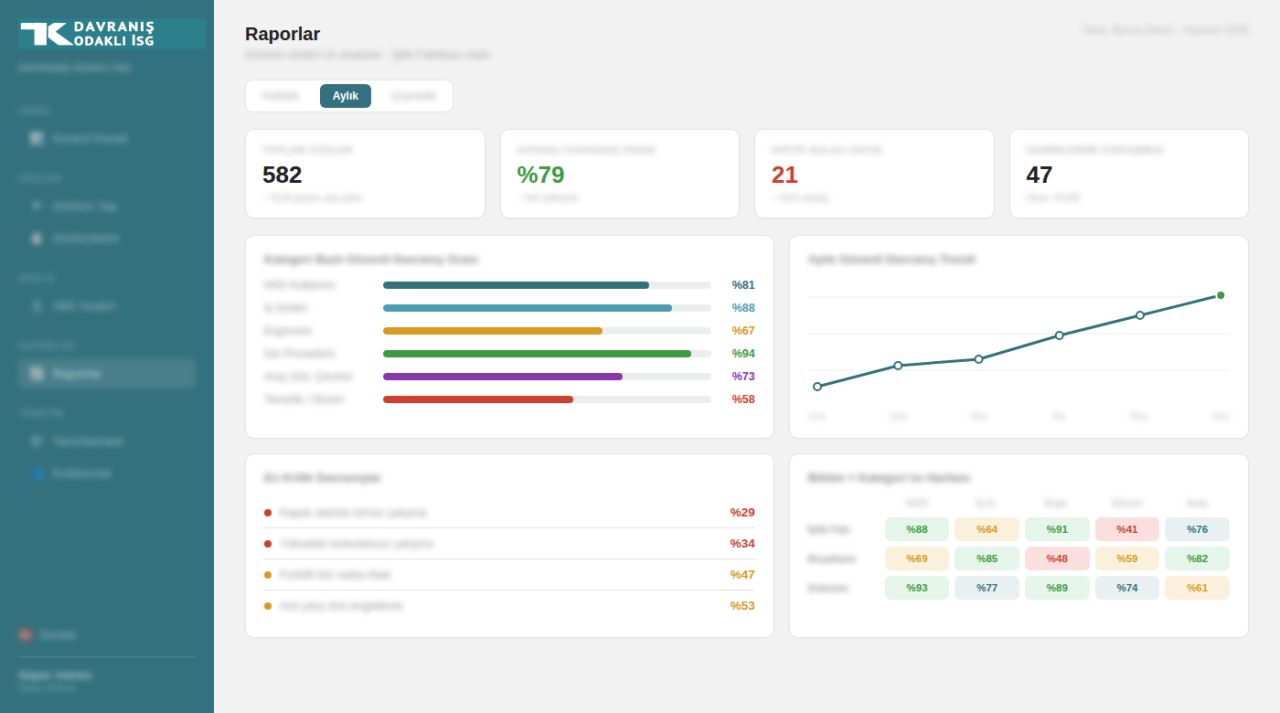Image resolution: width=1280 pixels, height=713 pixels.
Task: Click the red %58 bar chart value
Action: pos(743,399)
